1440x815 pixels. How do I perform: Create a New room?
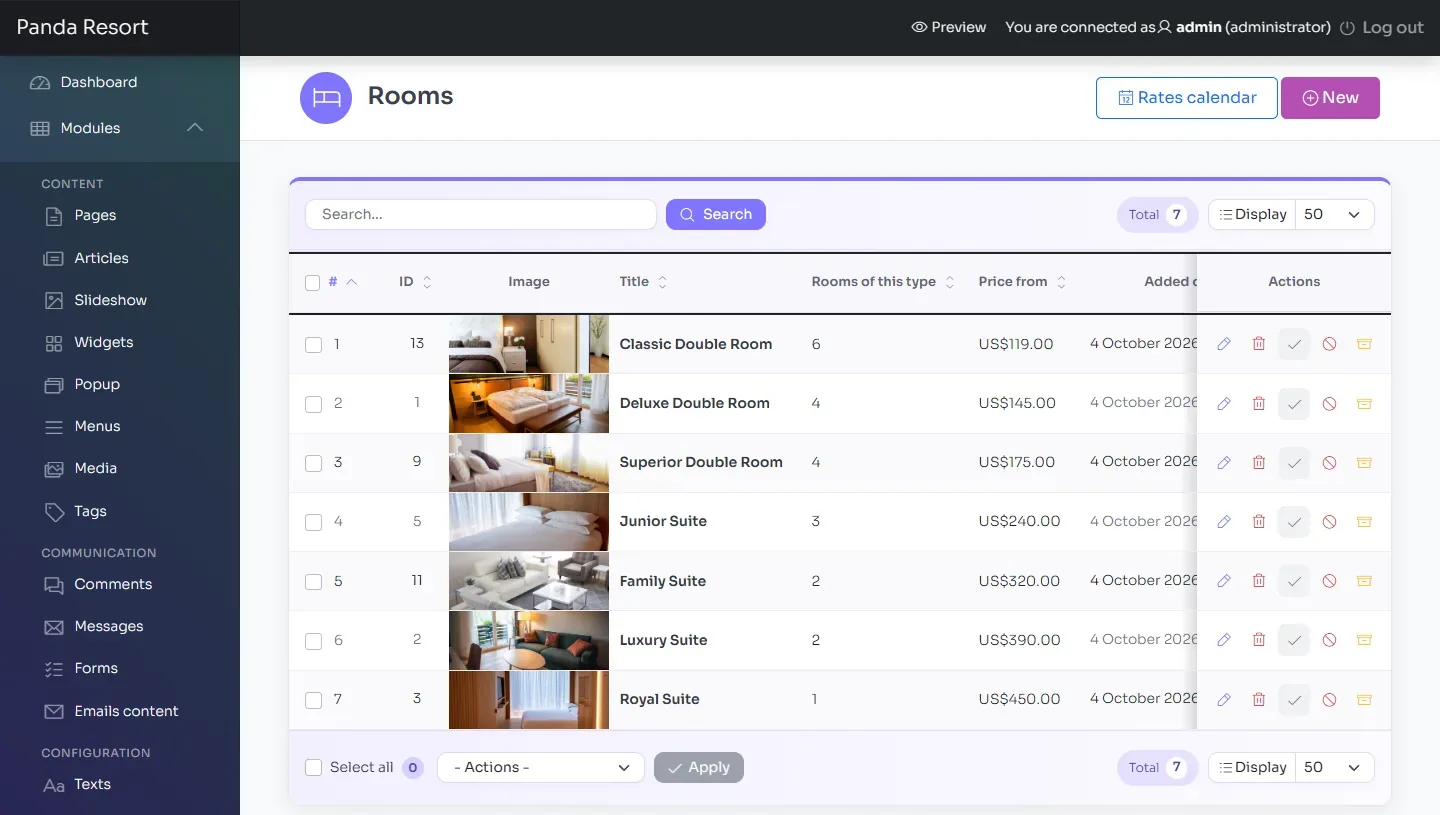click(1330, 98)
